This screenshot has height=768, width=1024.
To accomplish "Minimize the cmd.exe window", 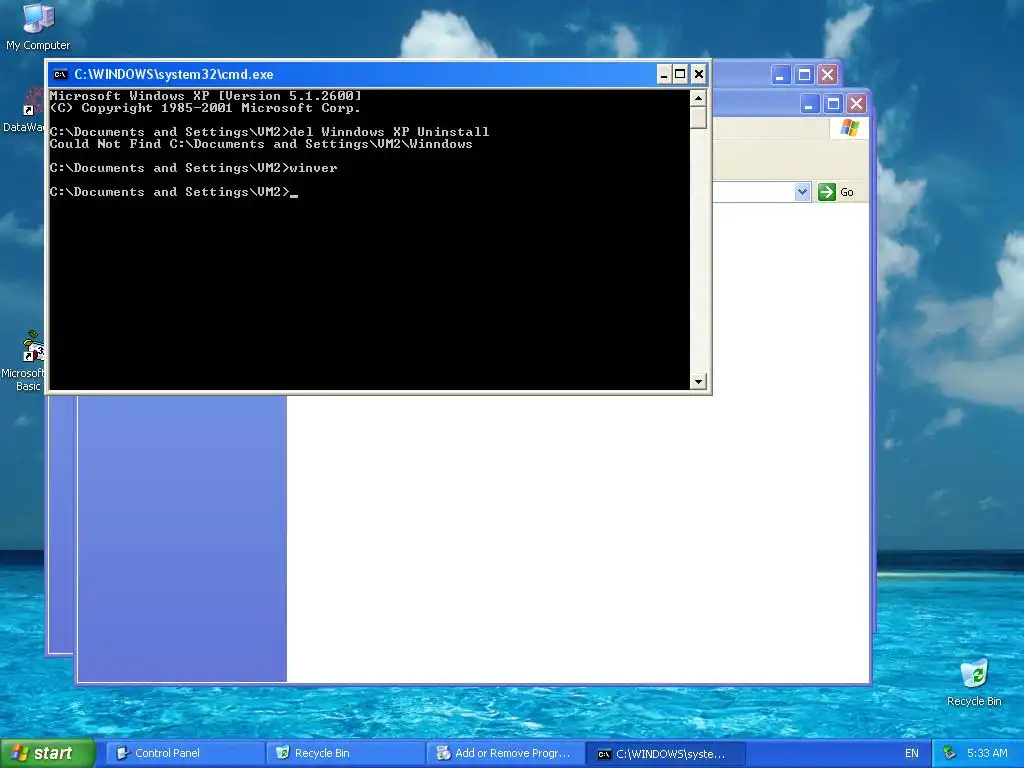I will [664, 74].
